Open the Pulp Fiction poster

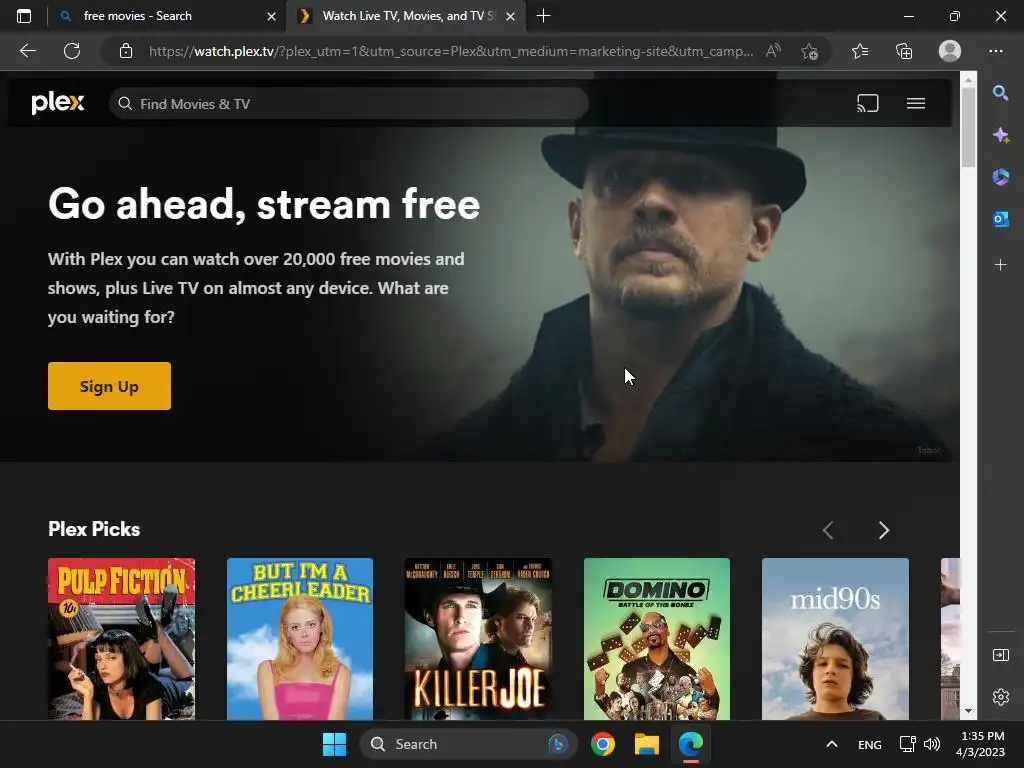[x=121, y=639]
